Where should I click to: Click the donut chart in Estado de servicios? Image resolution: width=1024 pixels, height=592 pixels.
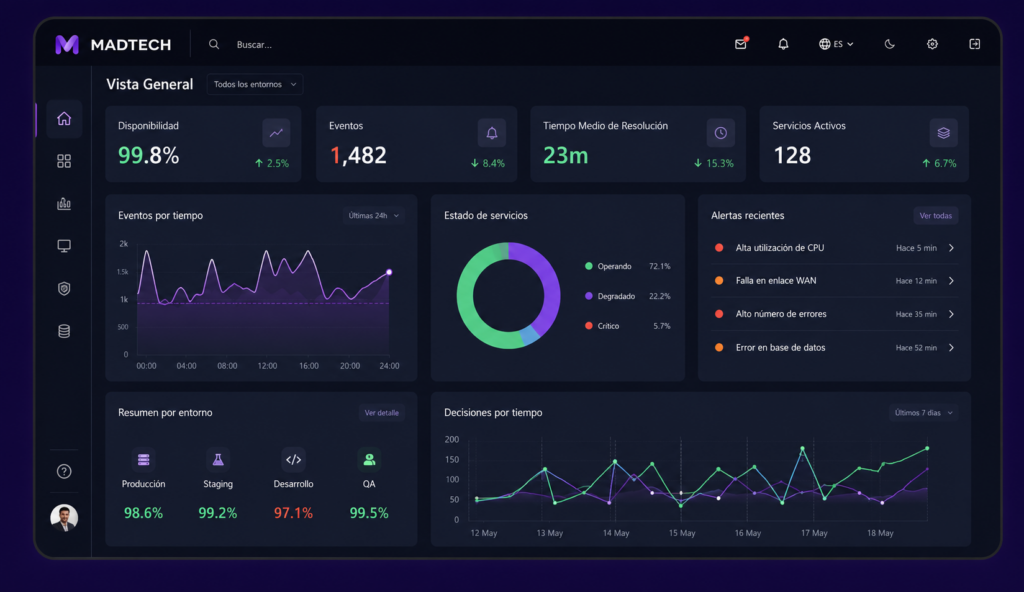(x=508, y=295)
